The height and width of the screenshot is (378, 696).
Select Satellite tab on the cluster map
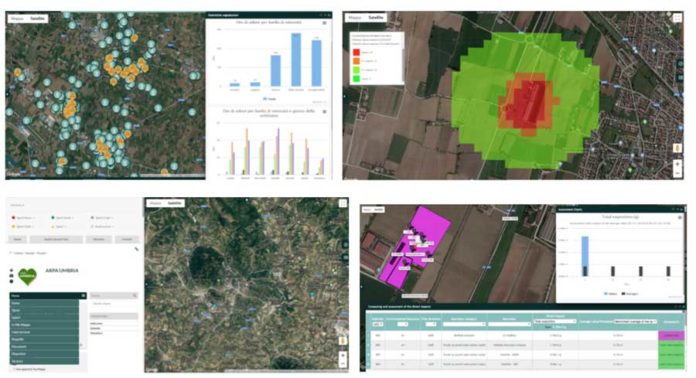click(x=38, y=19)
